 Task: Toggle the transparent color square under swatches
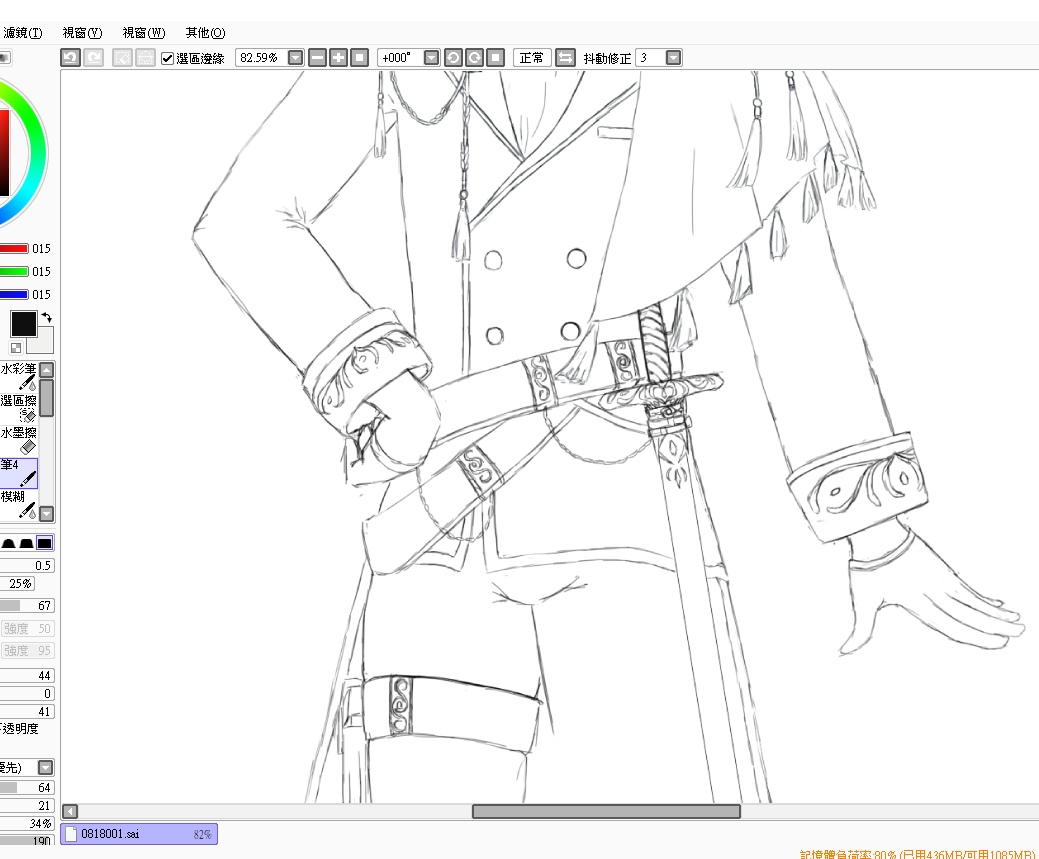point(16,347)
